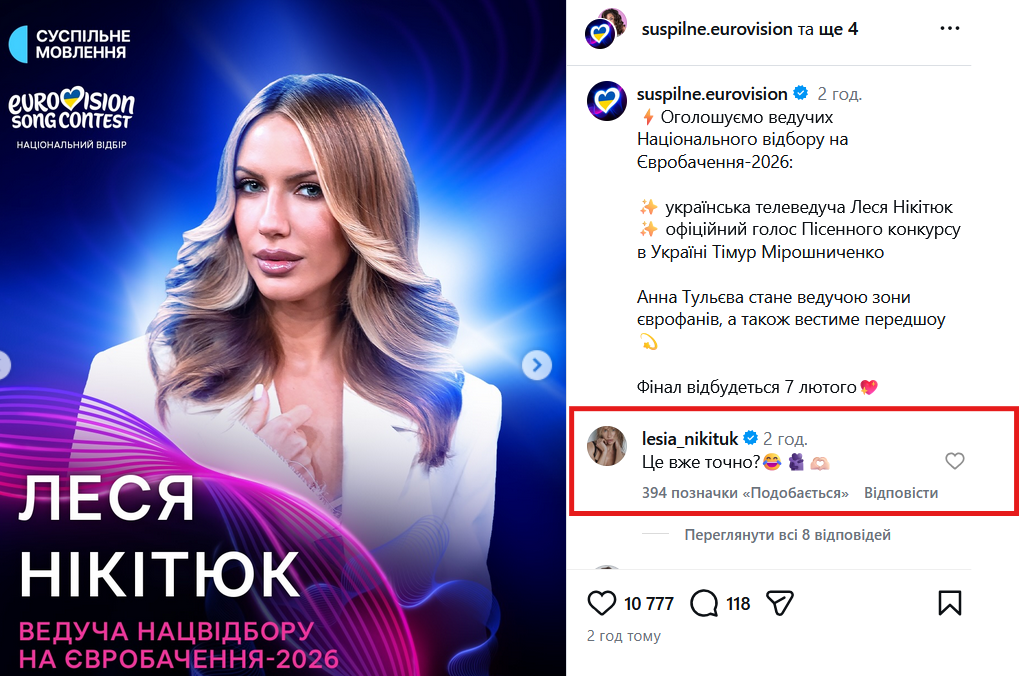This screenshot has height=676, width=1019.
Task: Open suspilne.eurovision username in caption
Action: (712, 94)
